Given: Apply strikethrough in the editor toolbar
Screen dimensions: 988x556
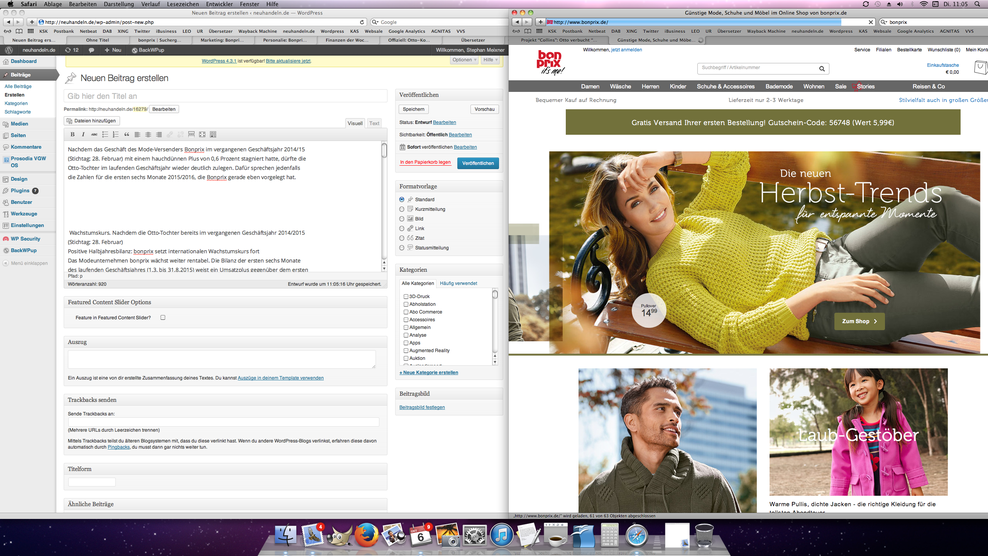Looking at the screenshot, I should pos(94,134).
